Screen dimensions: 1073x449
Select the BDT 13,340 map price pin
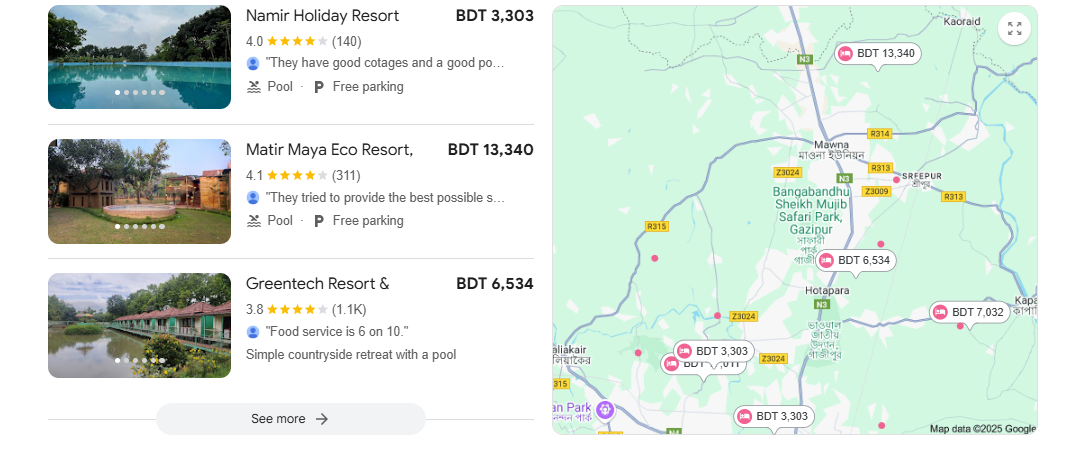pyautogui.click(x=878, y=53)
